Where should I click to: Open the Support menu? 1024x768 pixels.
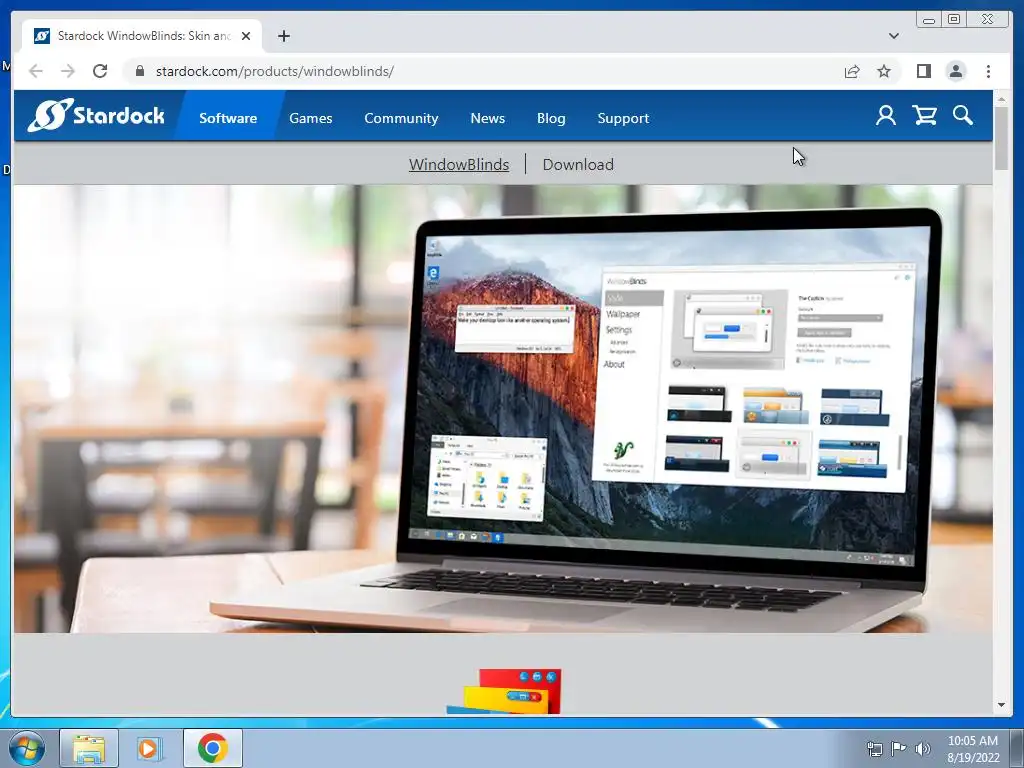click(x=623, y=118)
